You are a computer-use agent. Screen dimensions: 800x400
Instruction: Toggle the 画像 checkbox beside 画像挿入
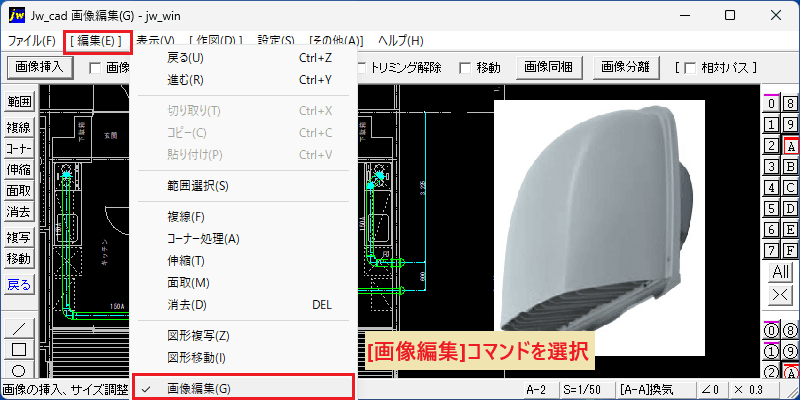tap(94, 67)
